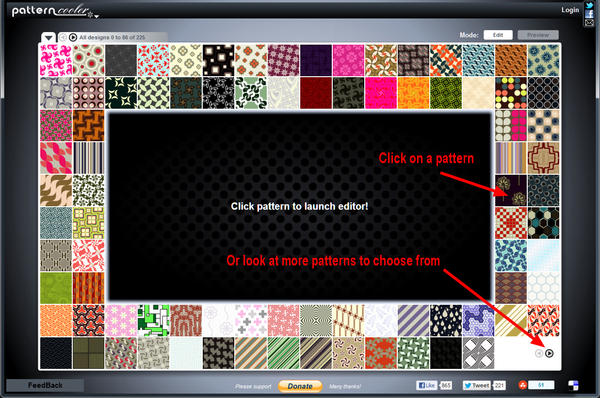Open dropdown arrow beside the Patterncooler logo
The image size is (600, 398).
click(x=97, y=16)
